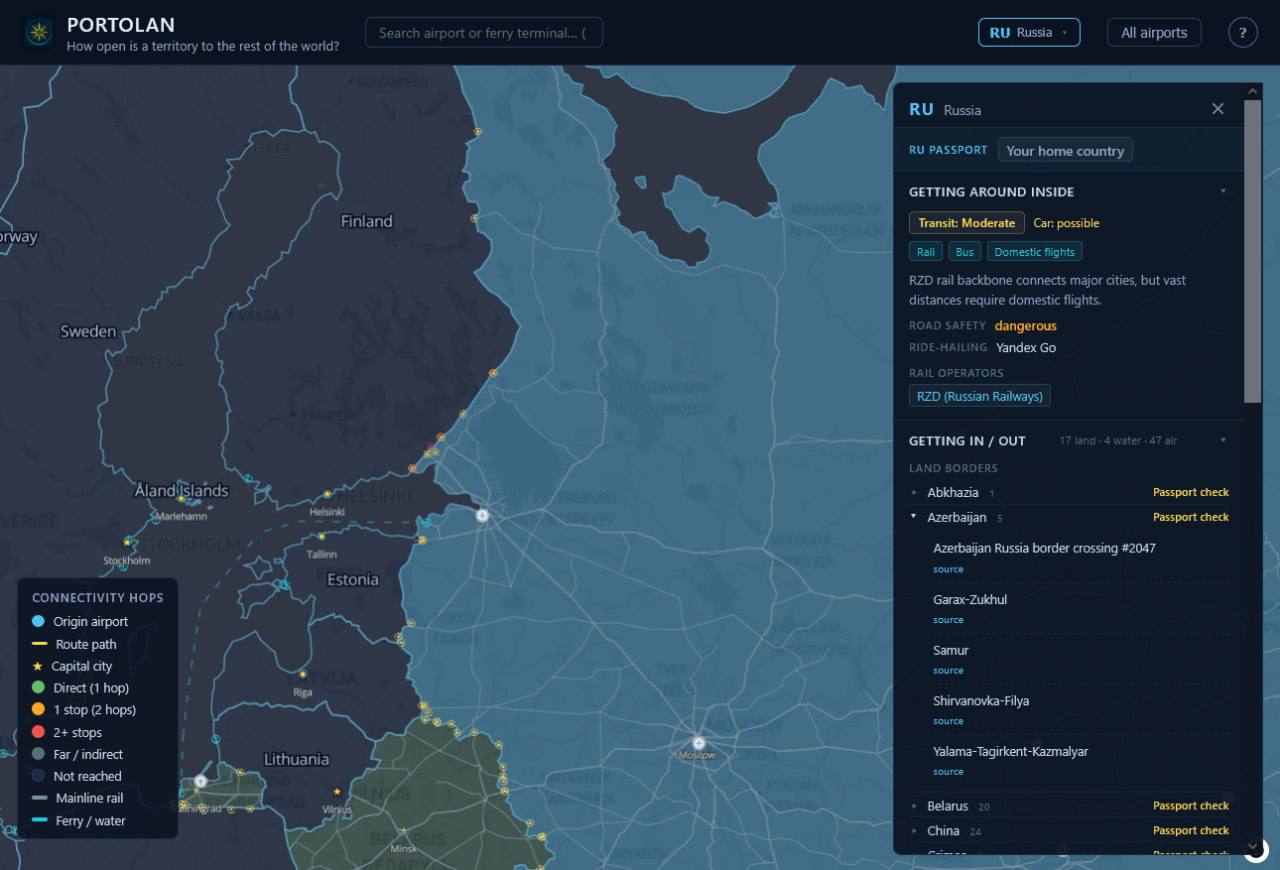Click the Stockholm capital star marker
Screen dimensions: 1280x870
click(x=127, y=542)
